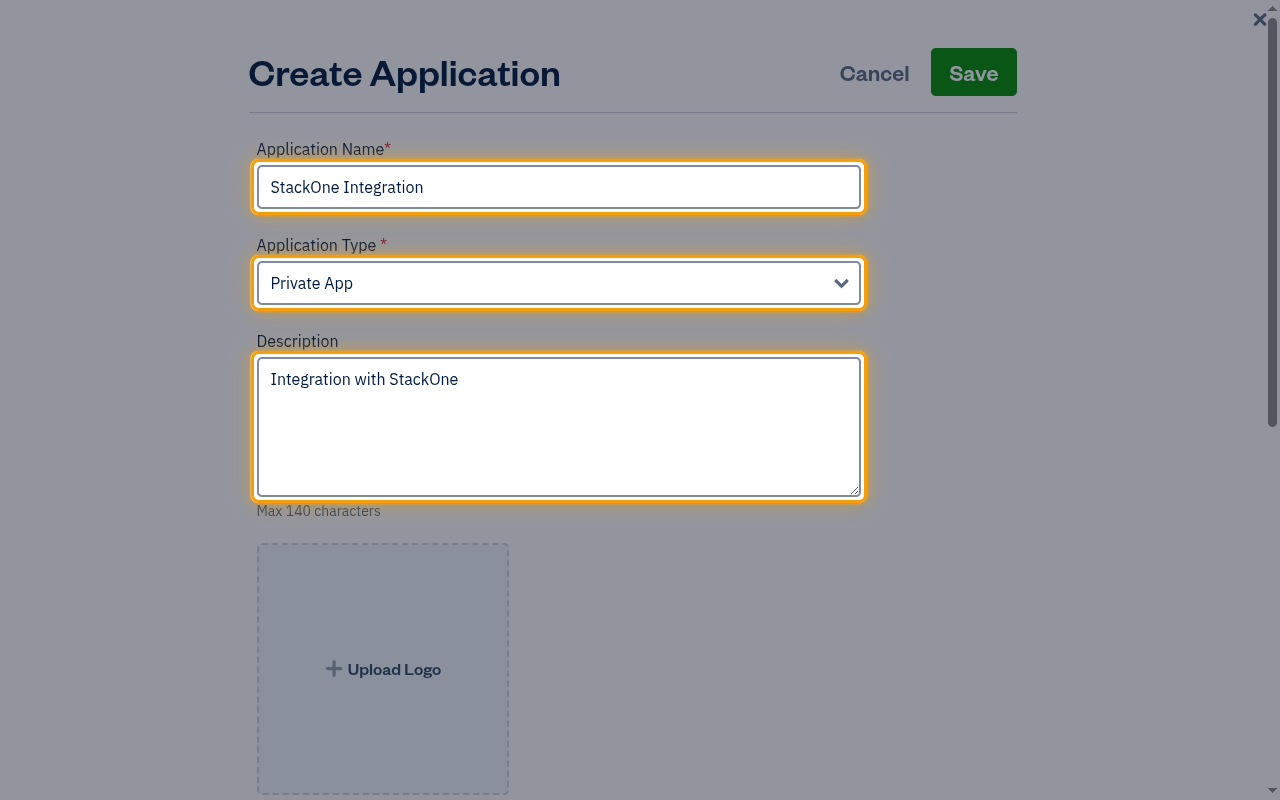Click the page vertical scrollbar
The width and height of the screenshot is (1280, 800).
coord(1272,220)
